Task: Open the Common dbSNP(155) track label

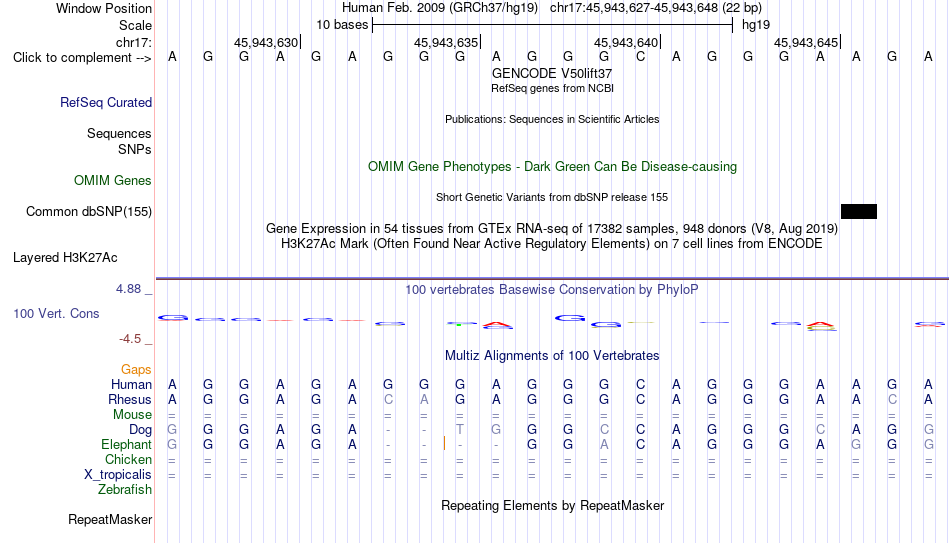Action: [x=88, y=212]
